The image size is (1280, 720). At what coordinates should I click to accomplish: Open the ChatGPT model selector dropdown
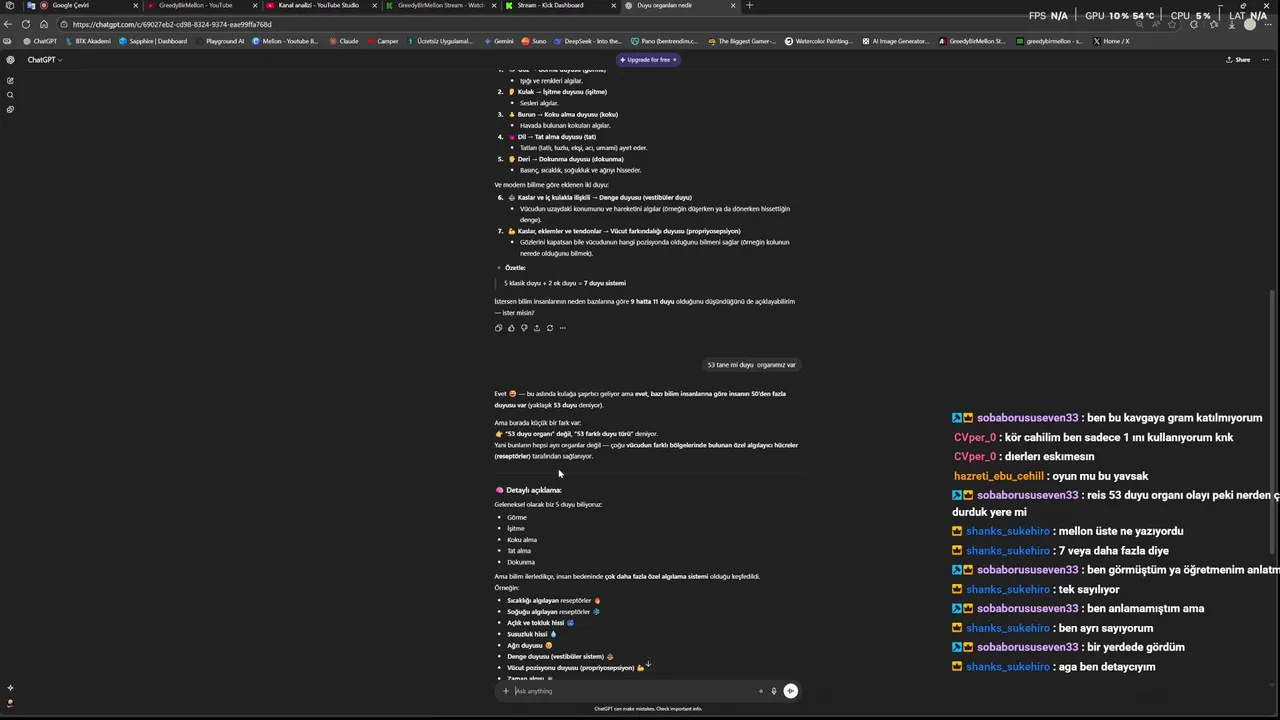45,60
